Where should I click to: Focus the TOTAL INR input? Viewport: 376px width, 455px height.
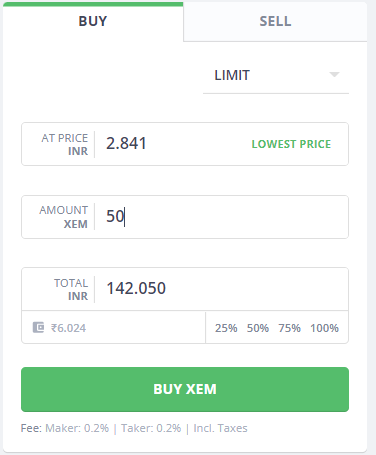pyautogui.click(x=223, y=289)
